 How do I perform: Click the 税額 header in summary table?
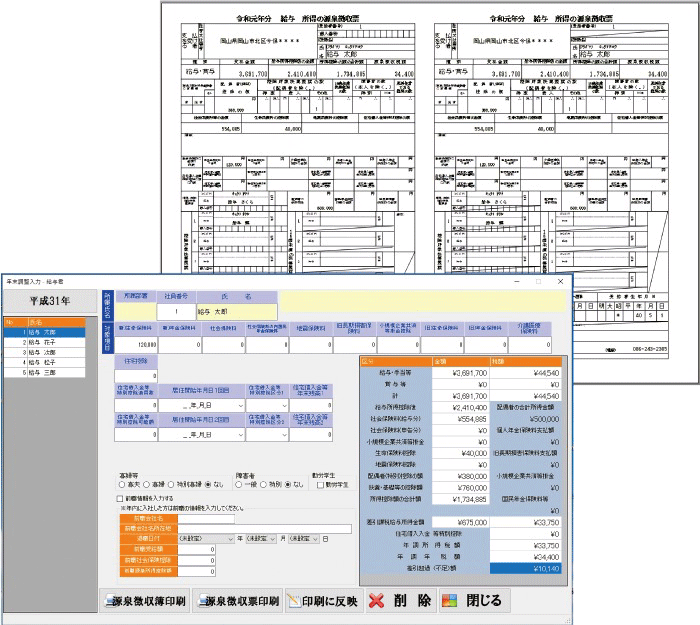coord(525,361)
